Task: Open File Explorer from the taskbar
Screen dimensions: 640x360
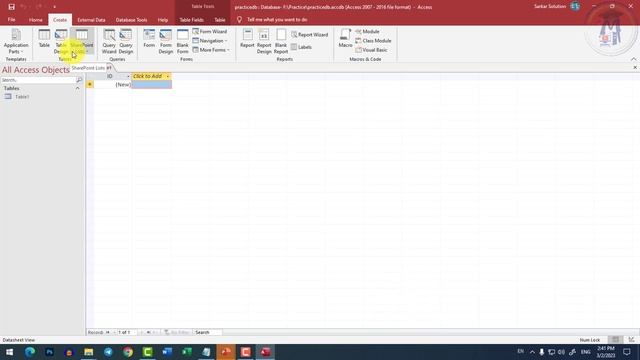Action: [89, 352]
